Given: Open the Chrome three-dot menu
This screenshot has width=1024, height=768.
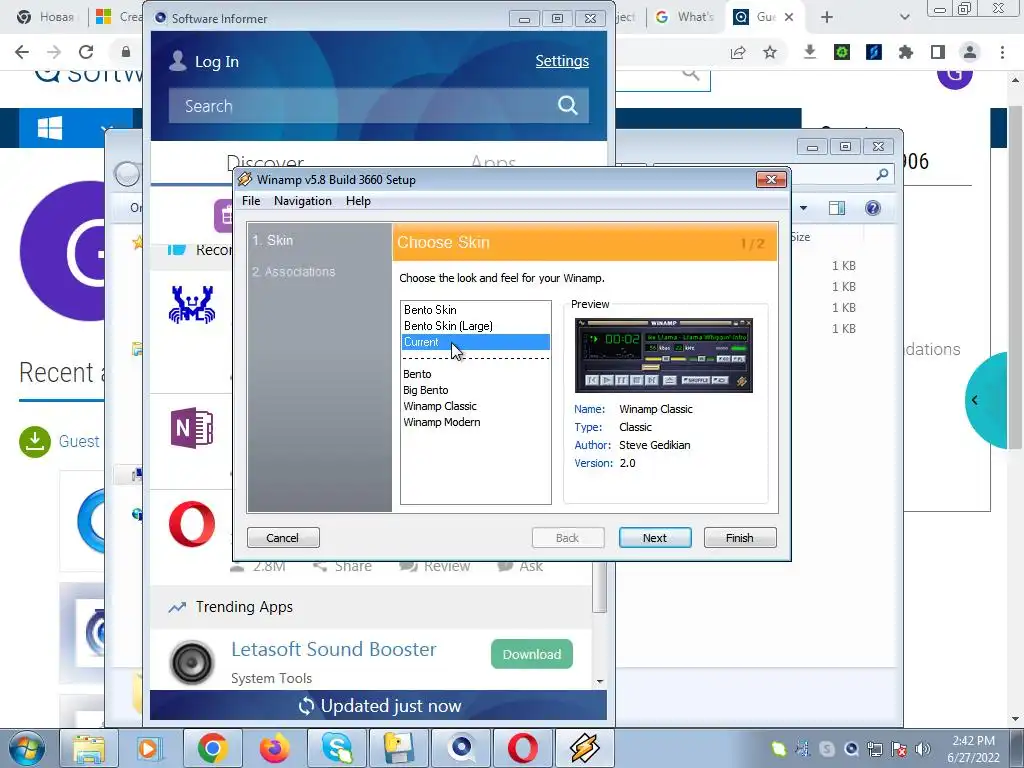Looking at the screenshot, I should [x=1002, y=52].
